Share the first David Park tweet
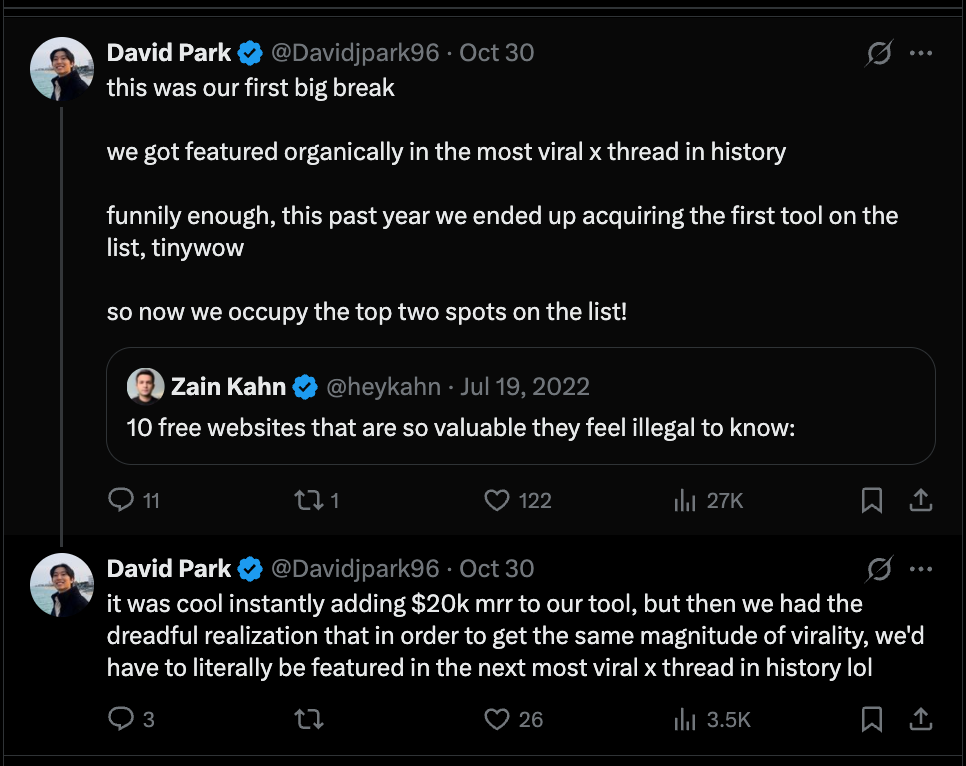The image size is (966, 766). click(922, 500)
